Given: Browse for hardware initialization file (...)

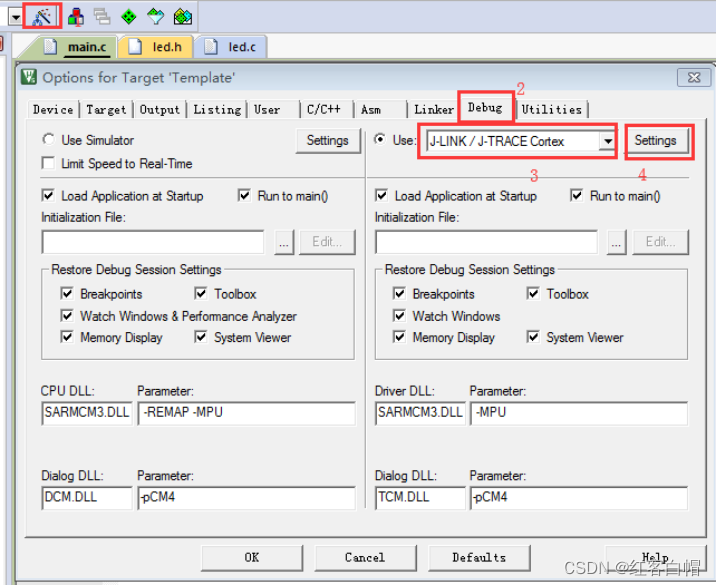Looking at the screenshot, I should [616, 242].
